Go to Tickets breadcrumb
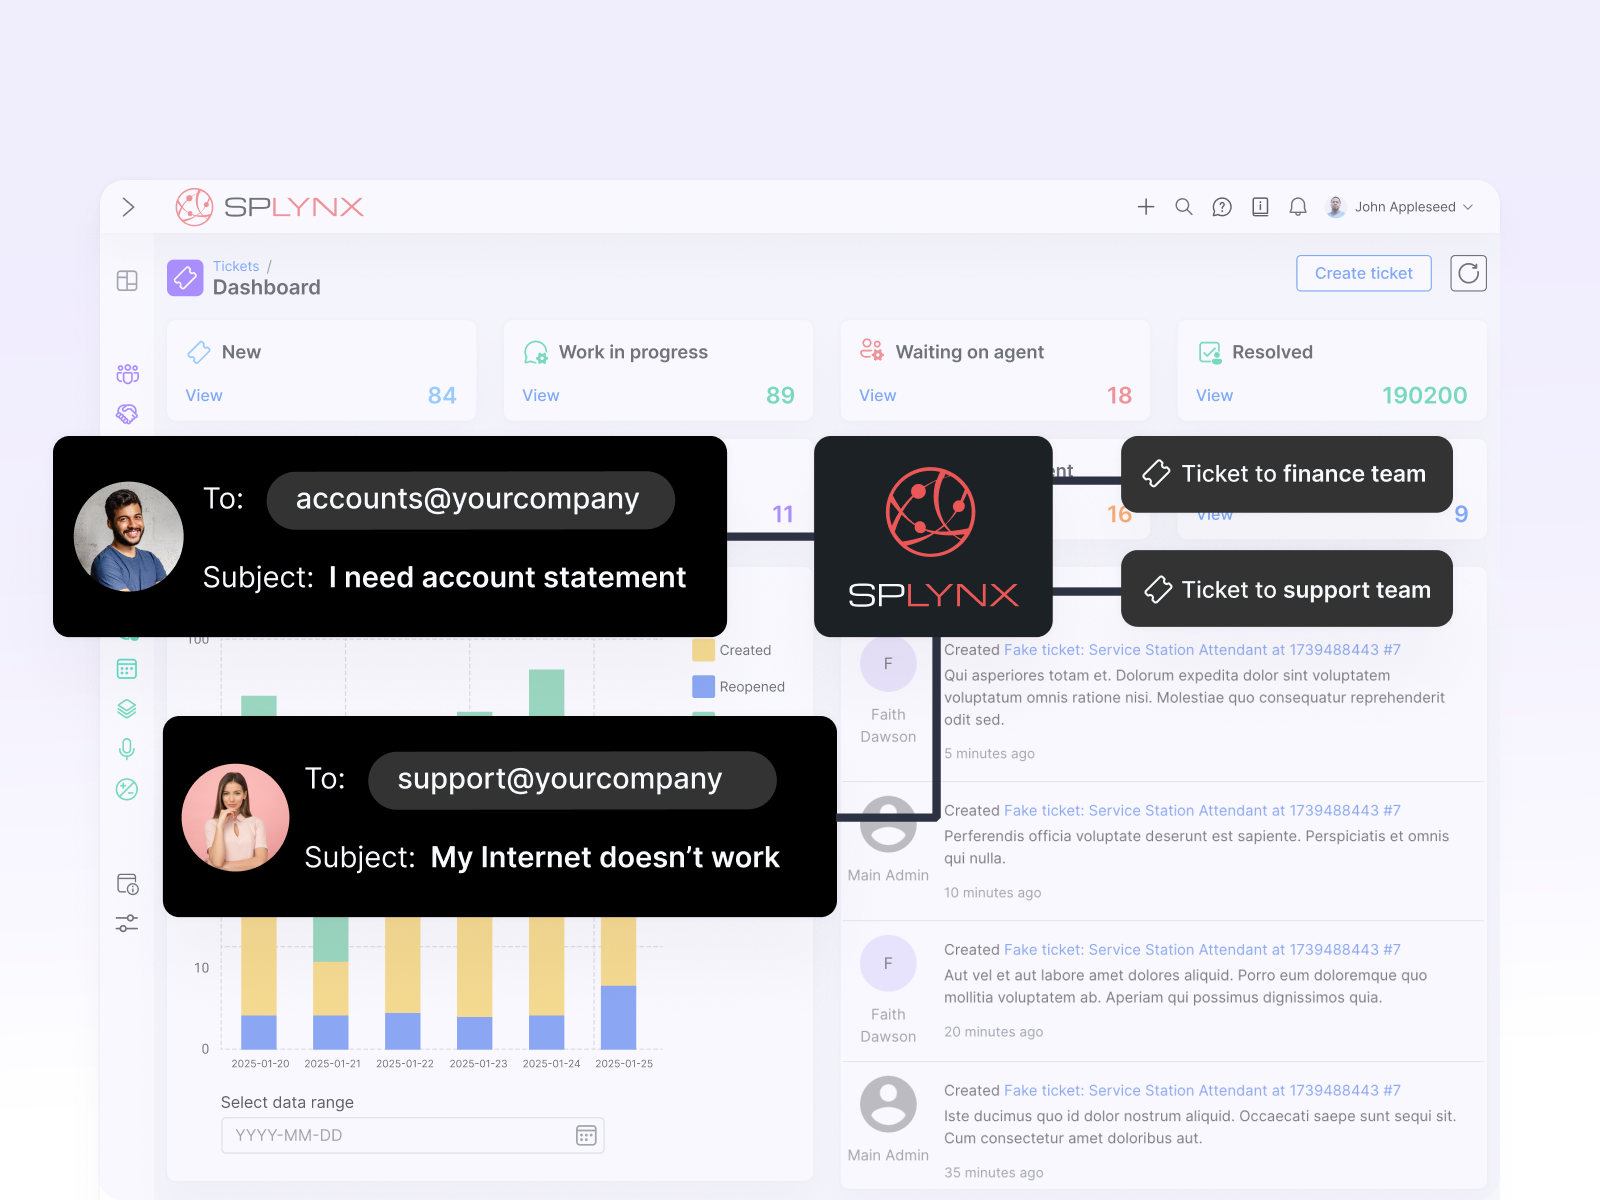 (236, 266)
